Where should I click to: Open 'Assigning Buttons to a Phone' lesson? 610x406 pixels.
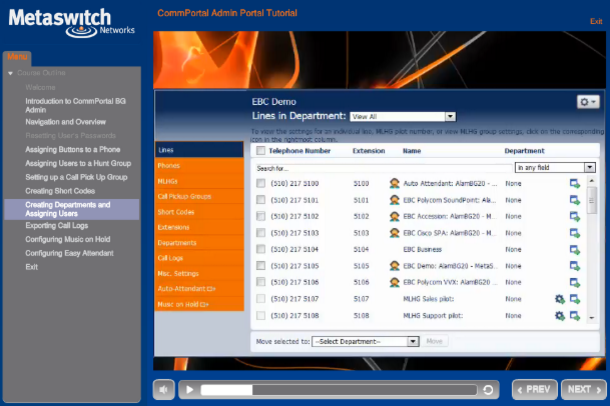(x=73, y=149)
